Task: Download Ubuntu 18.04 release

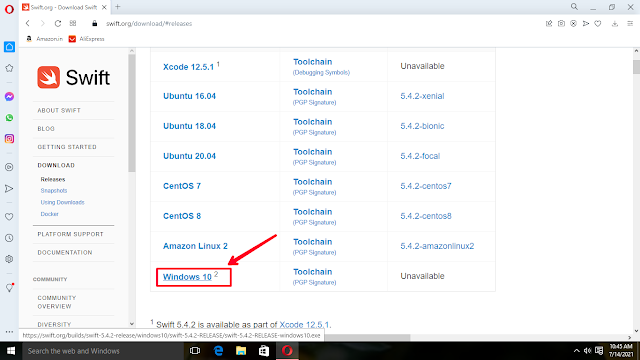Action: click(x=189, y=126)
